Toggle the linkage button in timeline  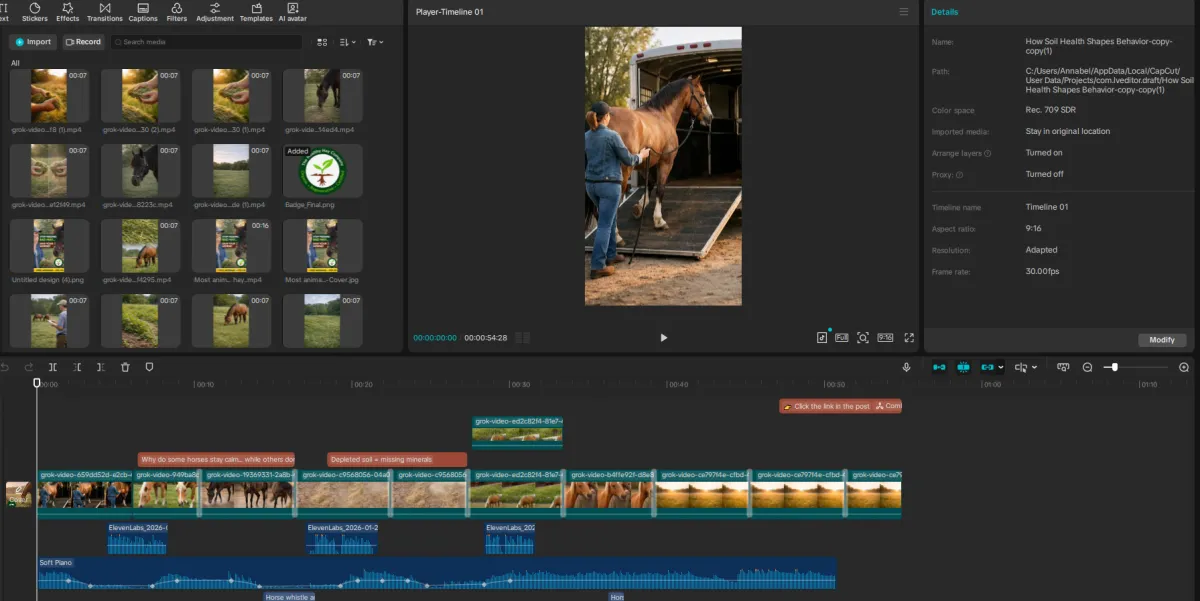pos(989,367)
